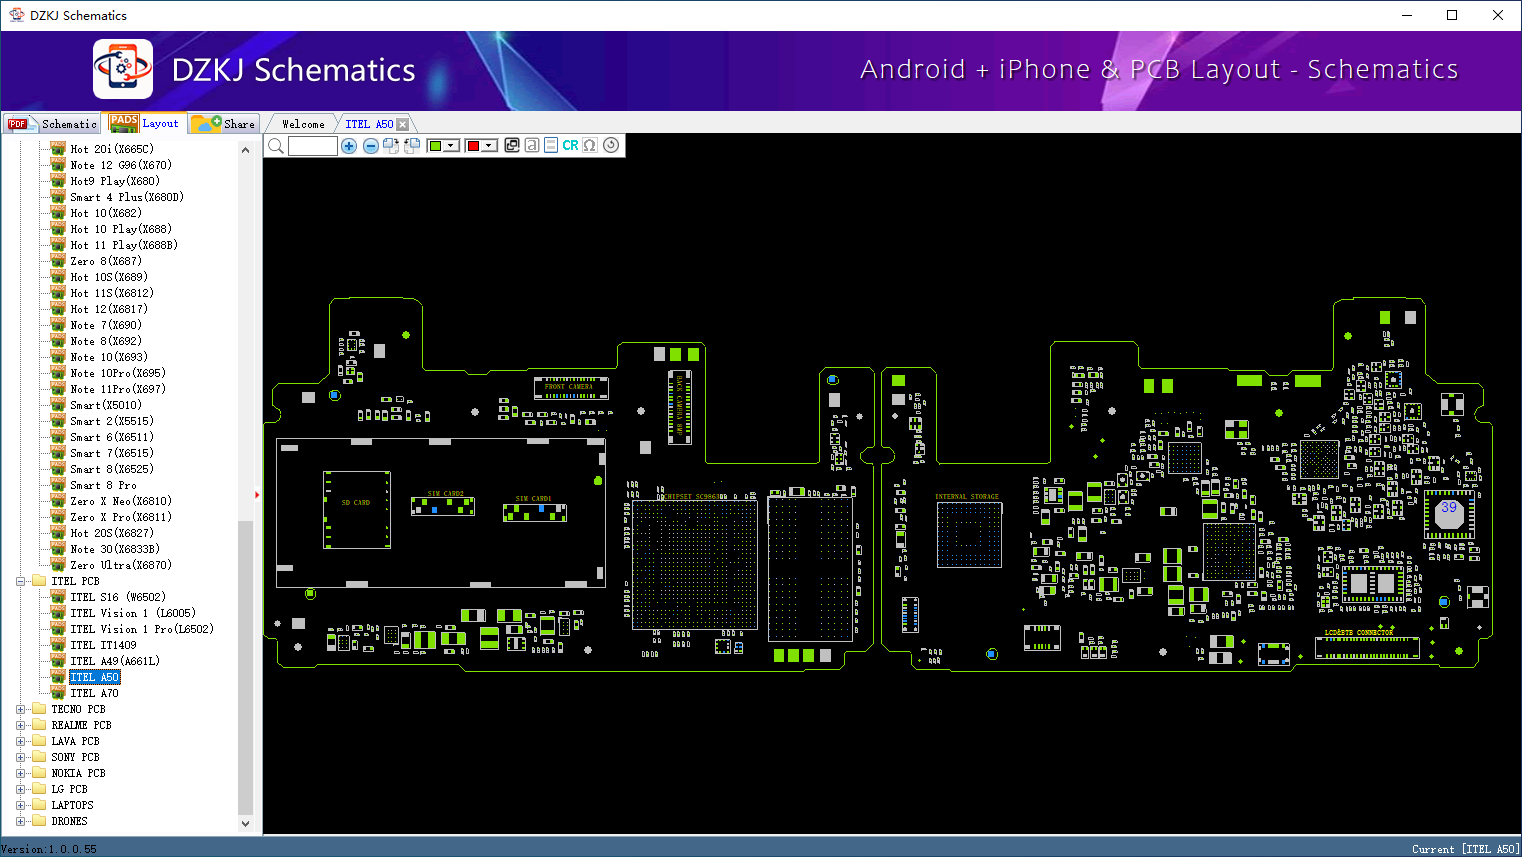Click the overlapping windows layer icon

click(512, 146)
